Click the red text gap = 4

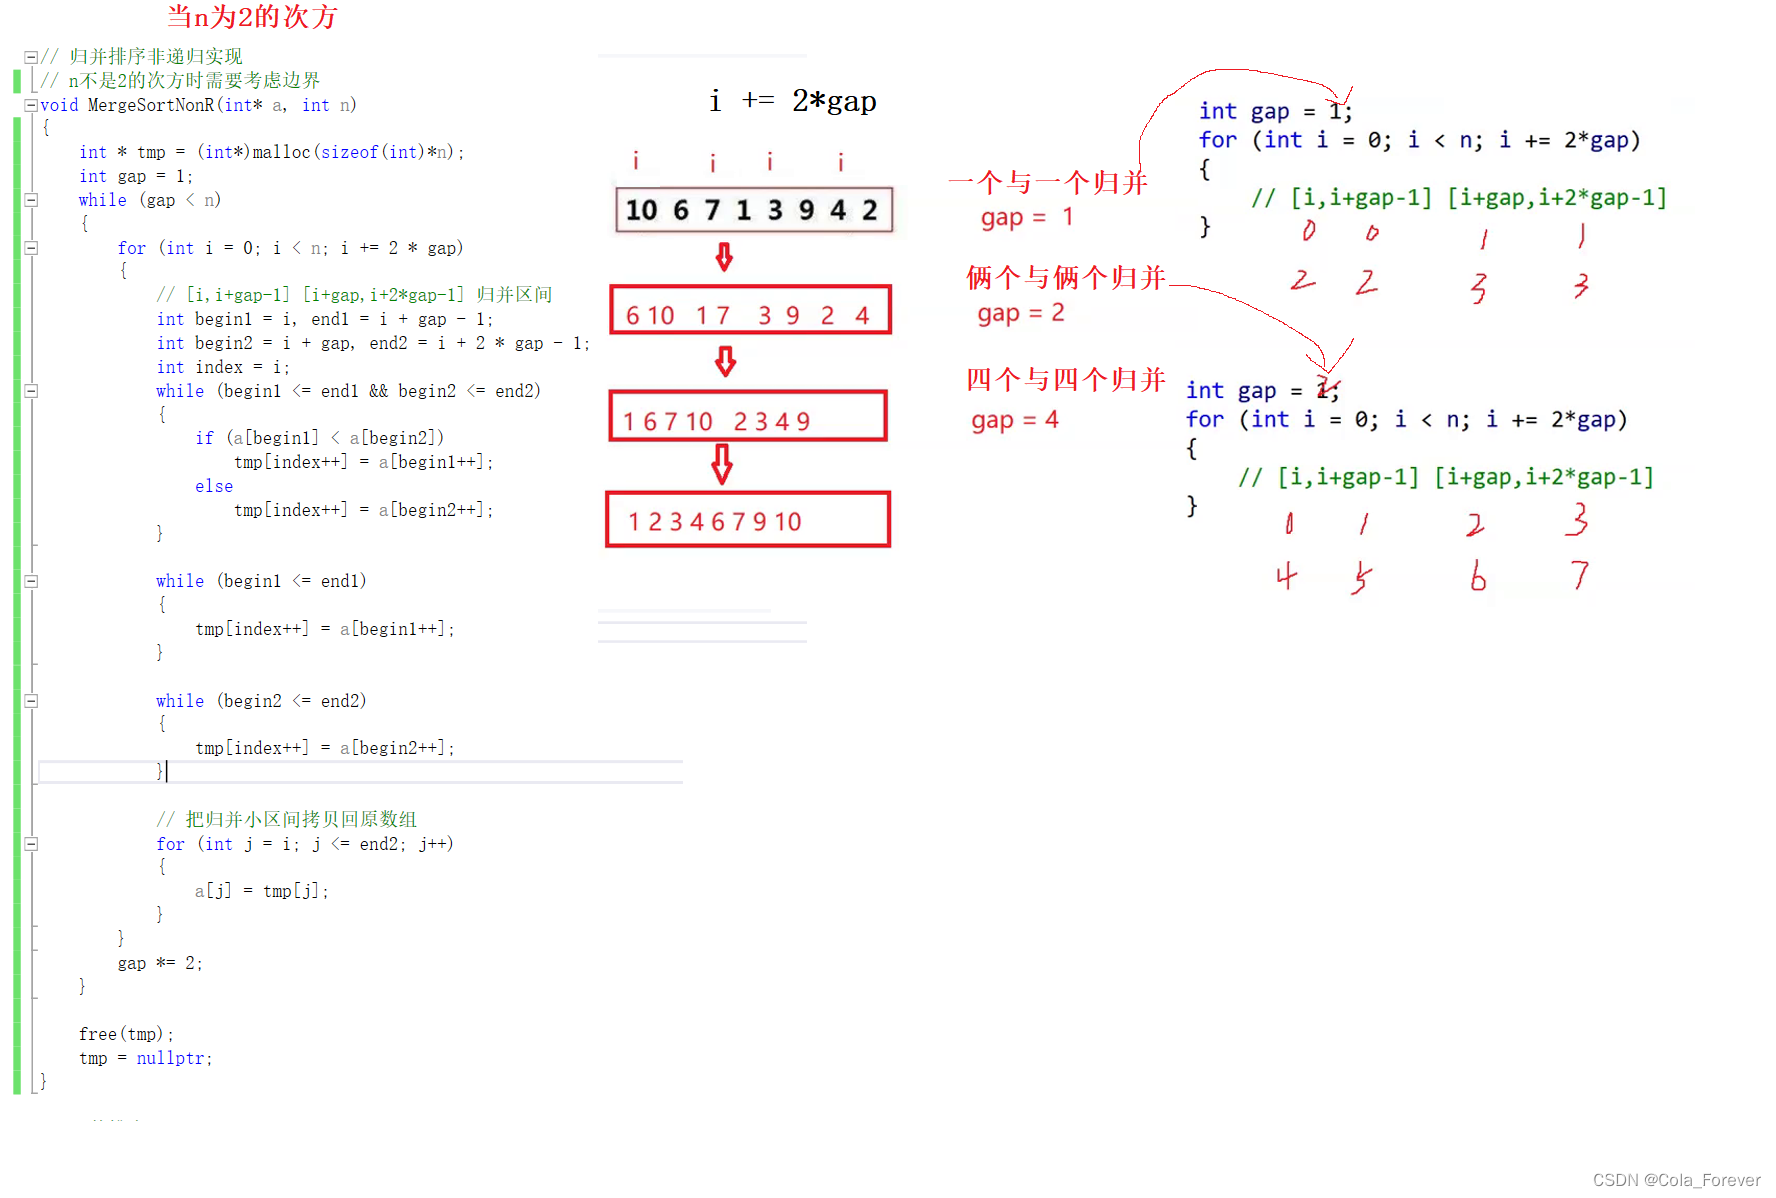point(1015,420)
